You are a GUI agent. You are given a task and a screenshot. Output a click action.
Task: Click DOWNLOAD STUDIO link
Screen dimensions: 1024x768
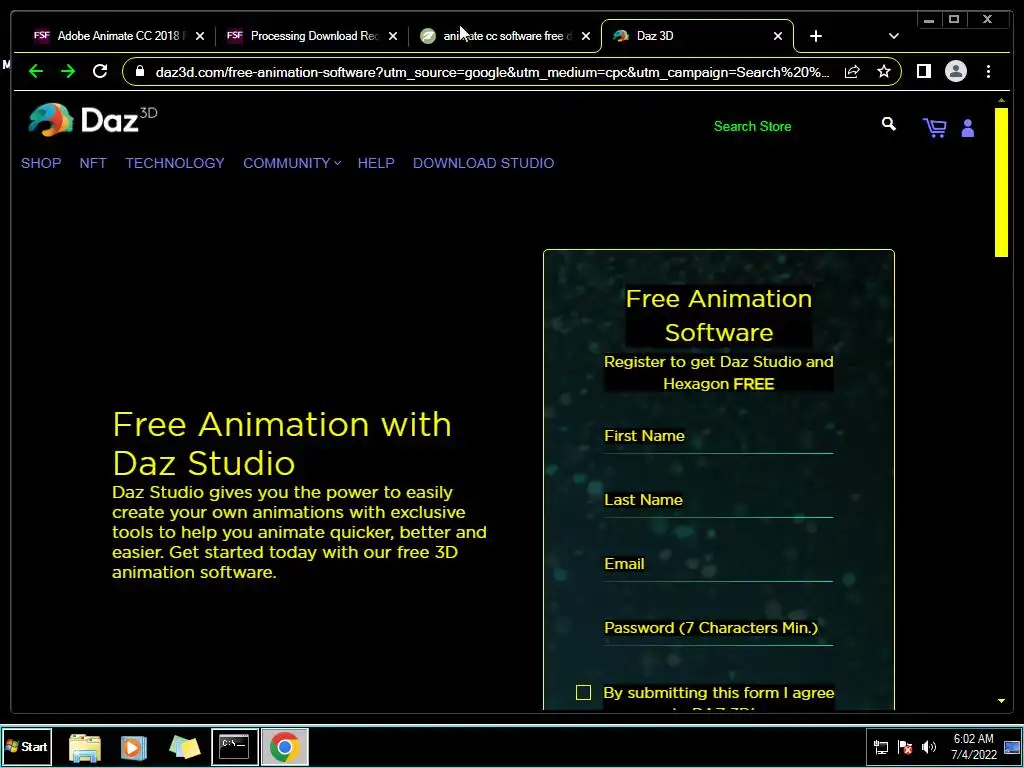click(x=483, y=163)
